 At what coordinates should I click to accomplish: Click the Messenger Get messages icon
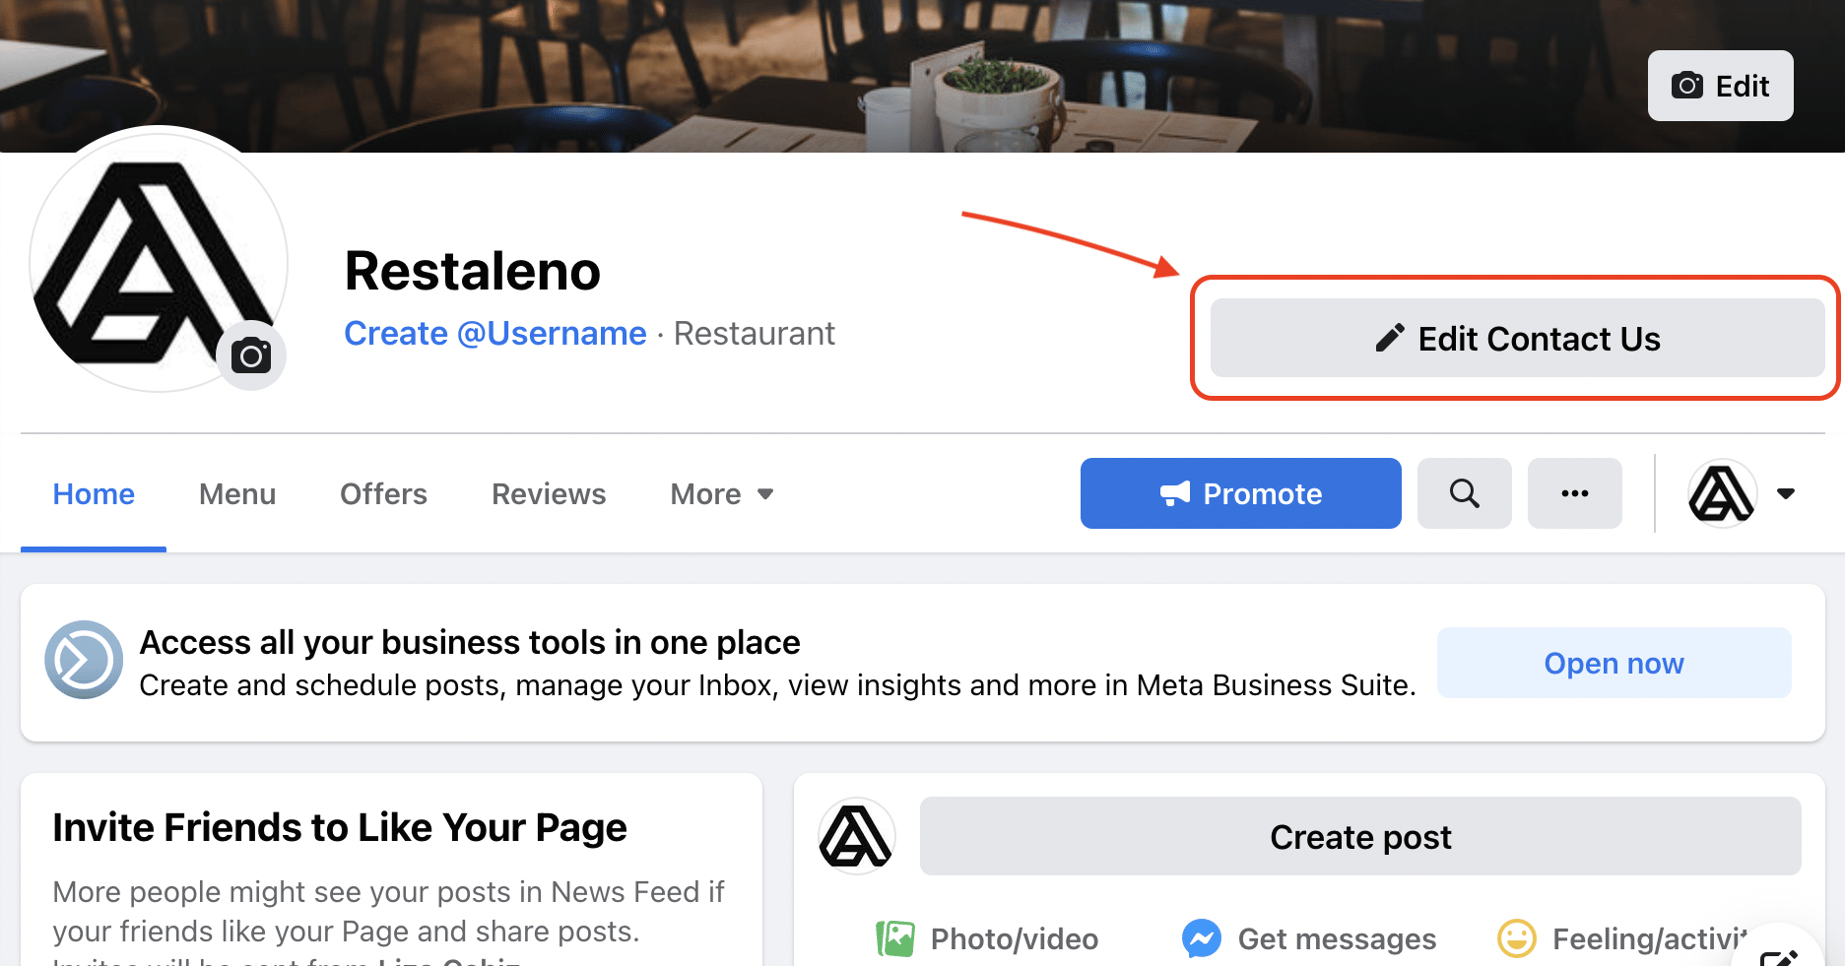(1202, 938)
